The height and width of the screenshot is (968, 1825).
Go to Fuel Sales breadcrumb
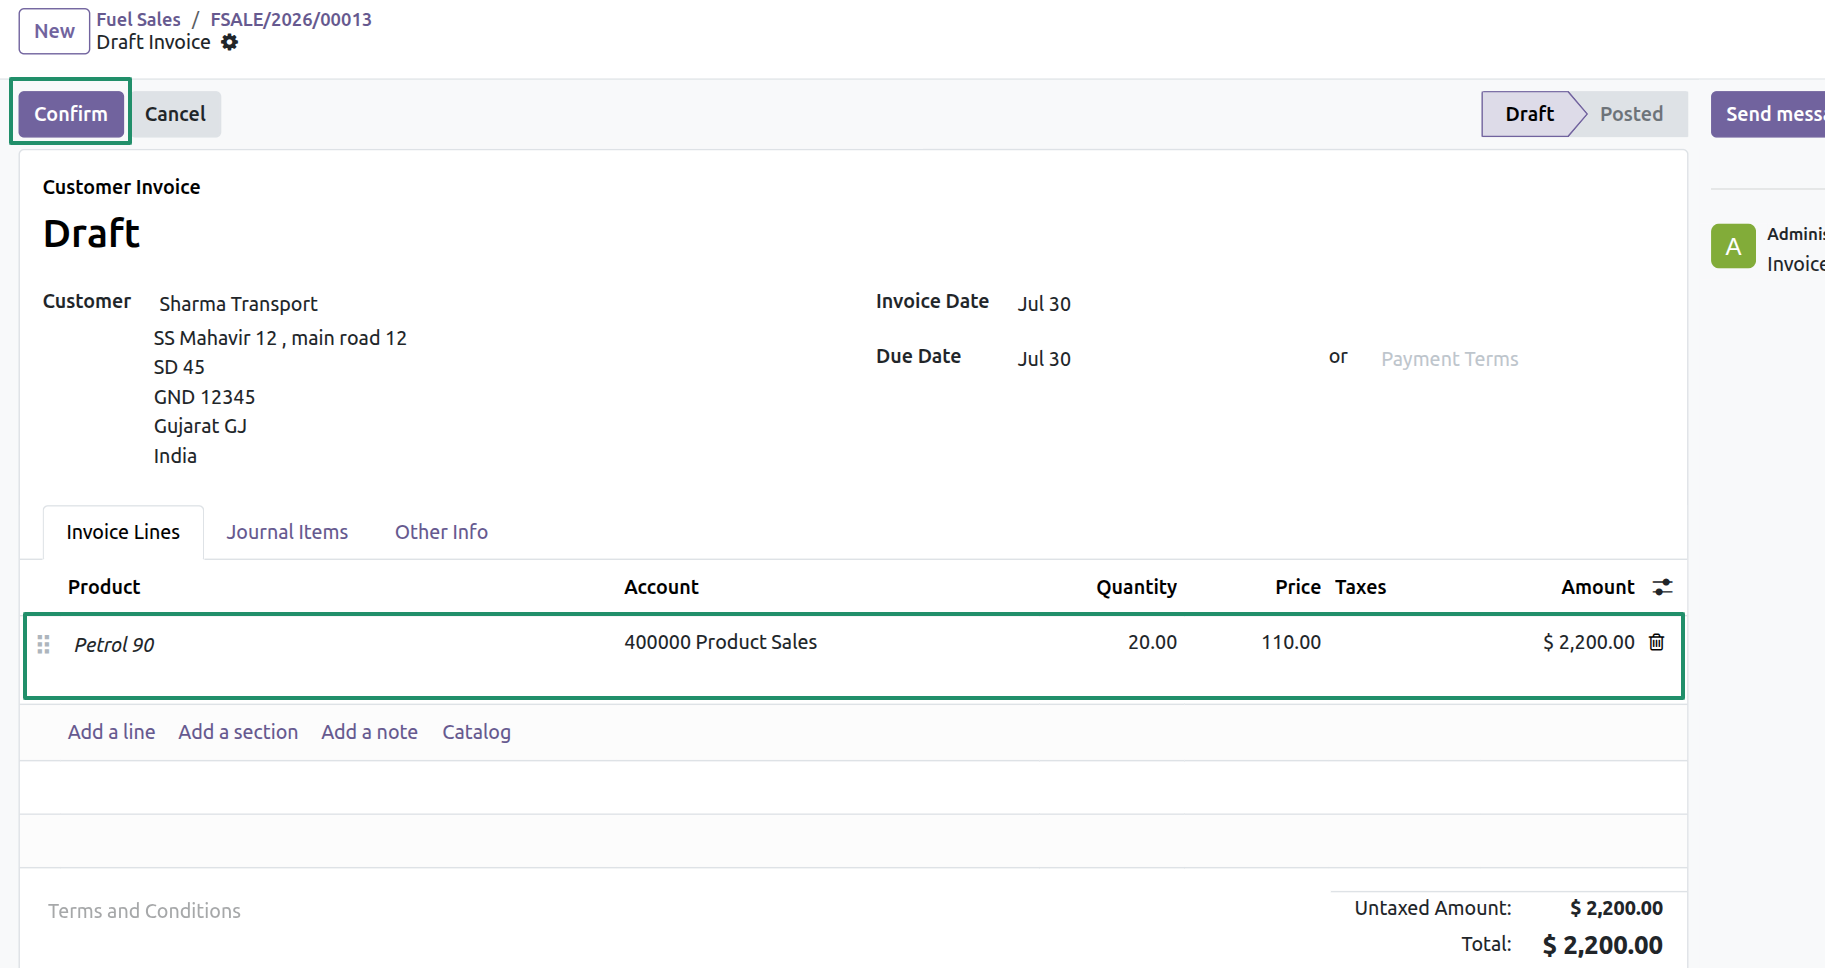click(x=139, y=19)
